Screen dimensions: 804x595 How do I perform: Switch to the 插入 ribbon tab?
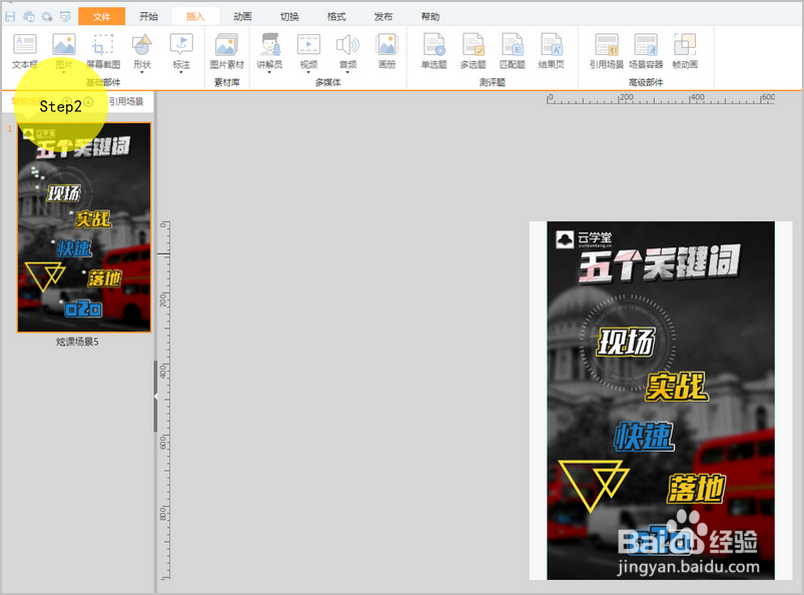click(x=195, y=16)
